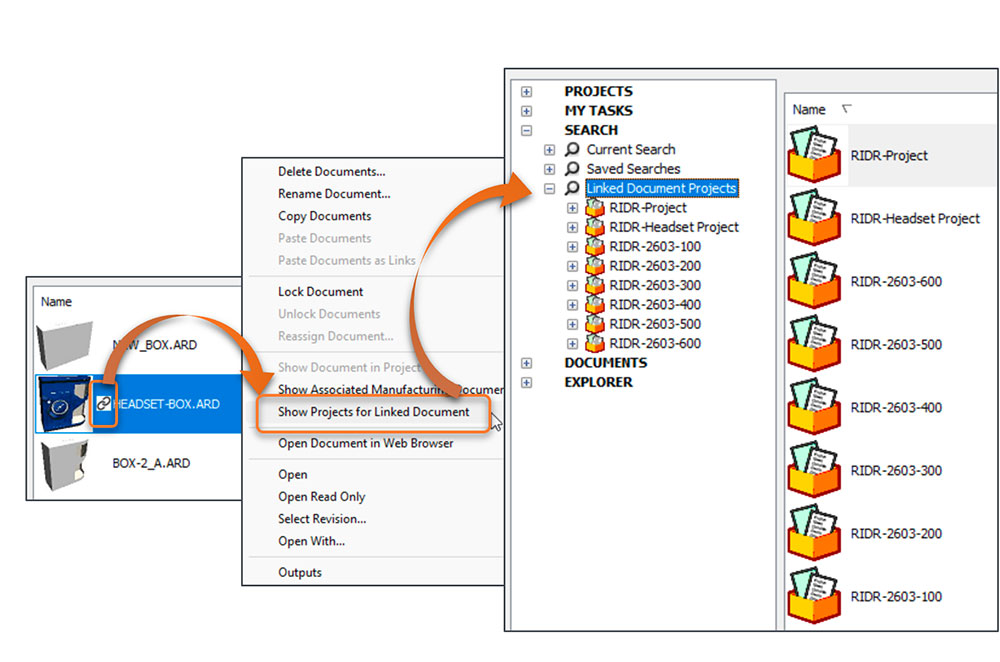Select the RIDR-2603-600 large project icon

pyautogui.click(x=813, y=280)
